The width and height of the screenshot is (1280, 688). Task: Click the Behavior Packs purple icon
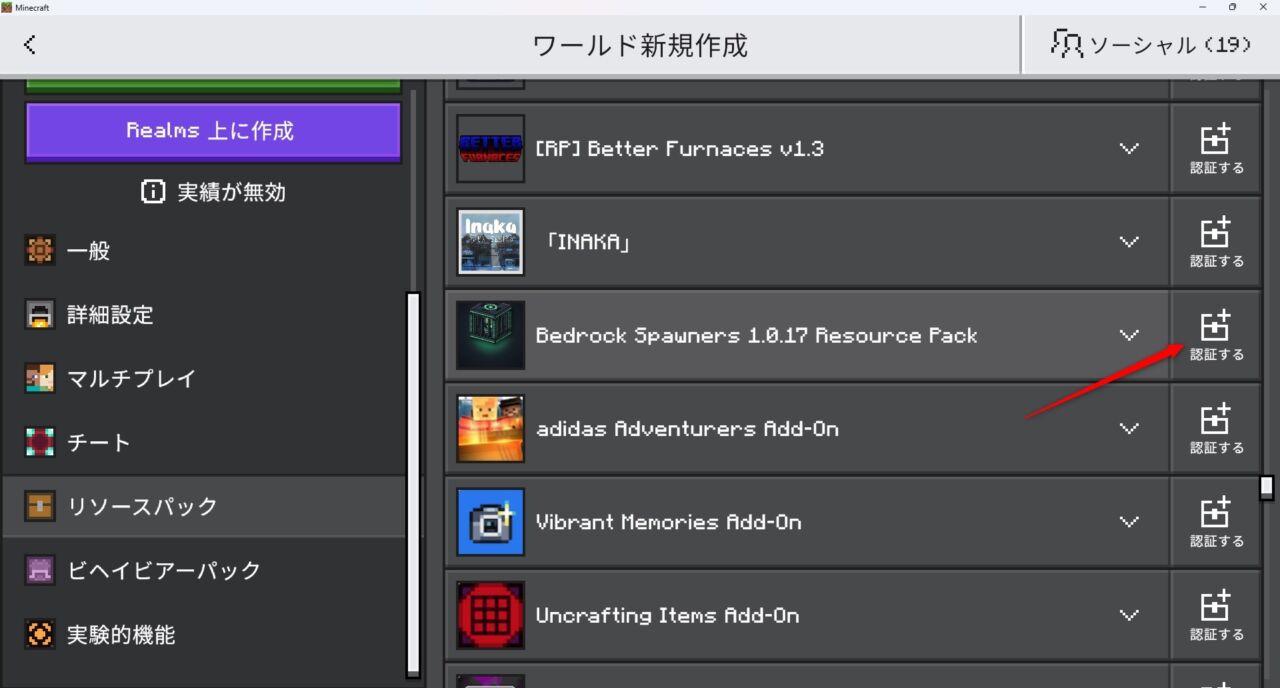(40, 571)
